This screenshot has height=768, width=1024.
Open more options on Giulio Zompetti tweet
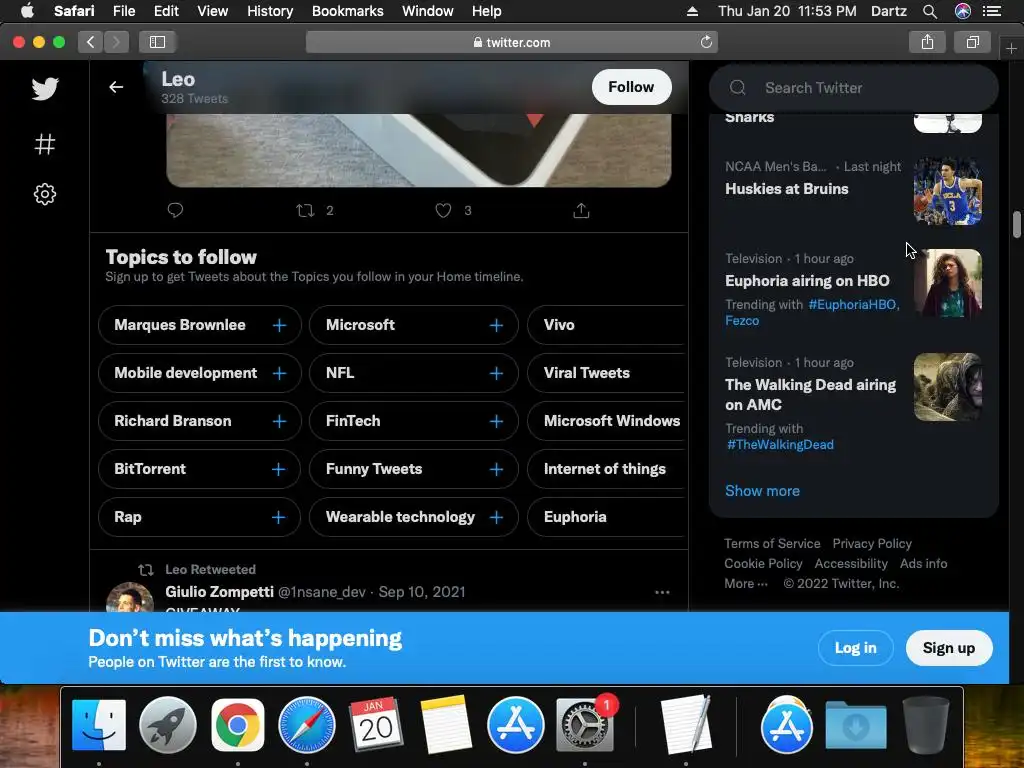[x=662, y=592]
